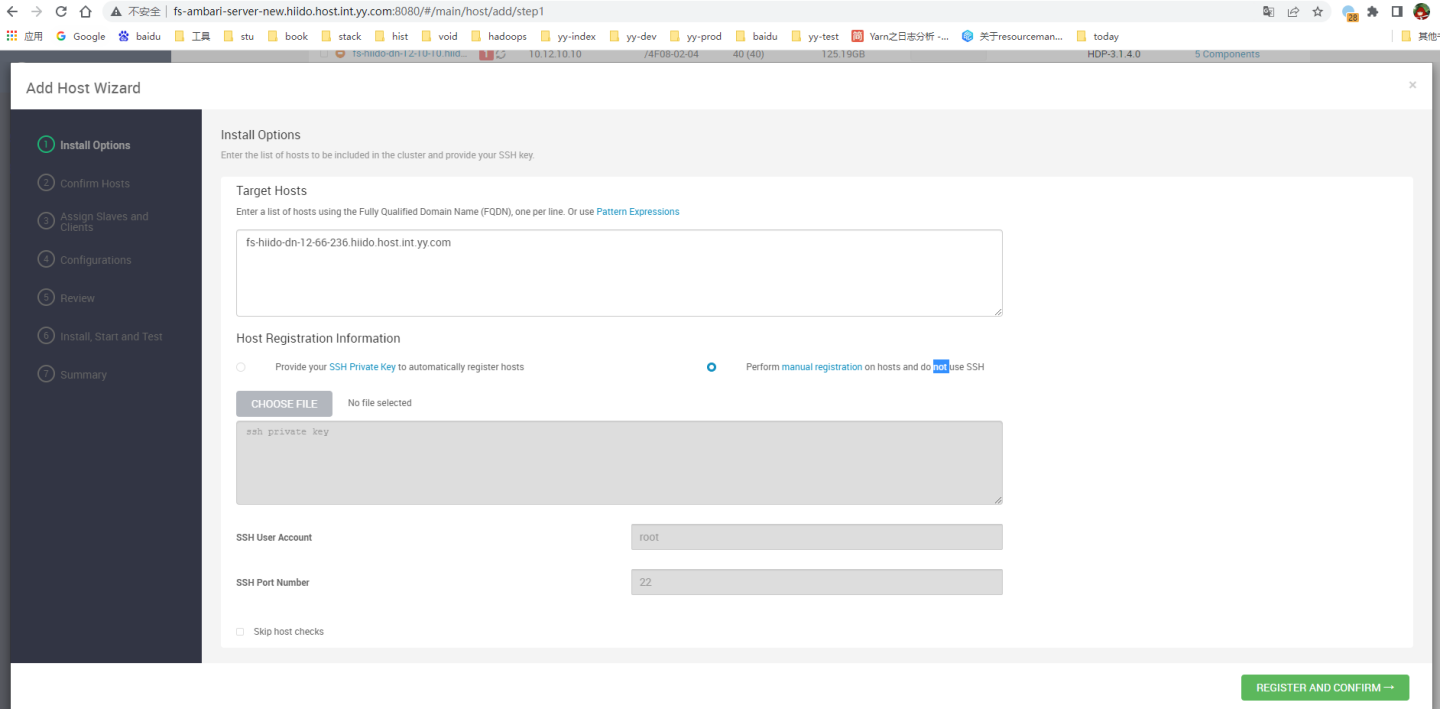
Task: Bookmark this page with the star icon
Action: point(1318,12)
